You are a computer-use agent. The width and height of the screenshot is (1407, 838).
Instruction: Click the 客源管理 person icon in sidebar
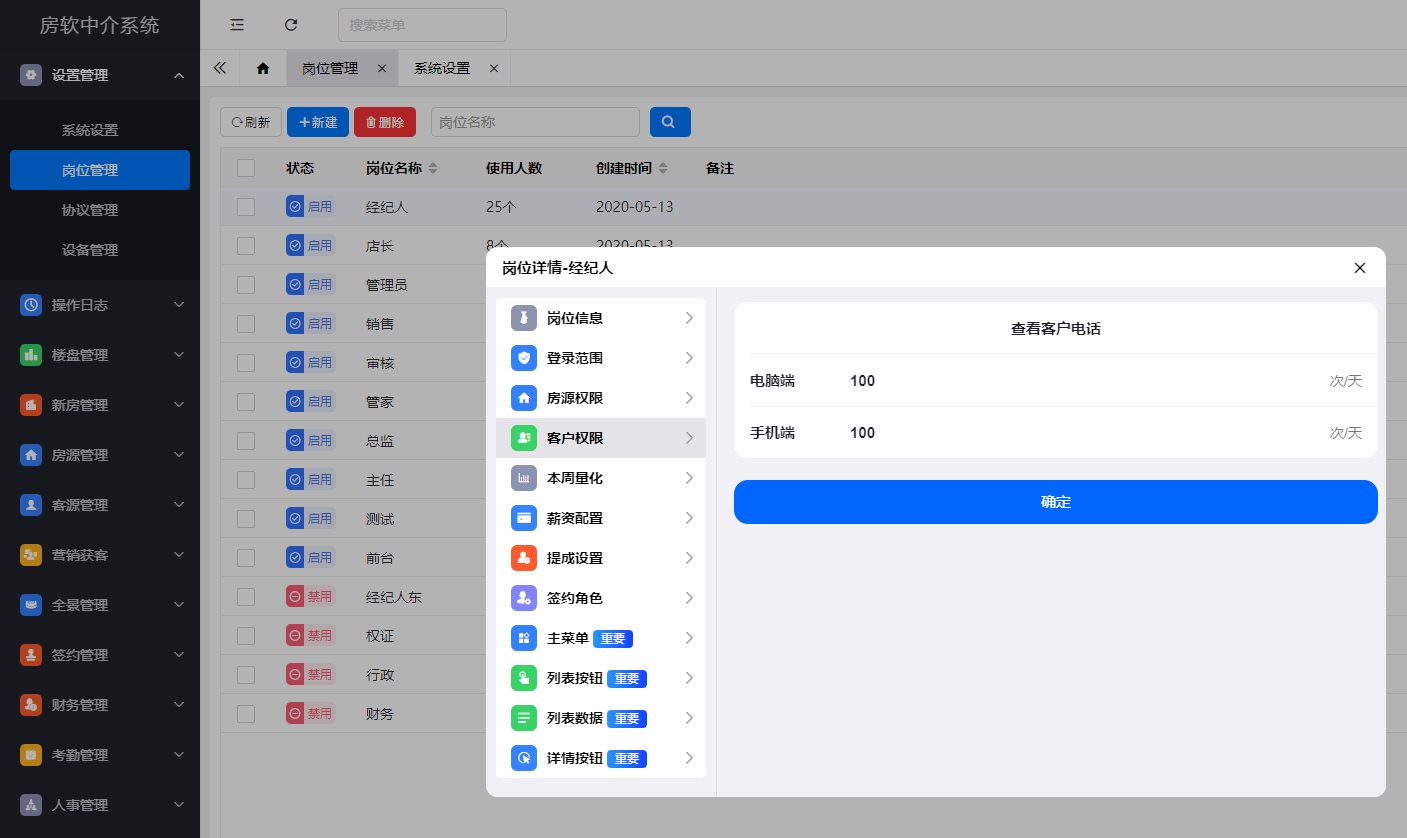(31, 505)
